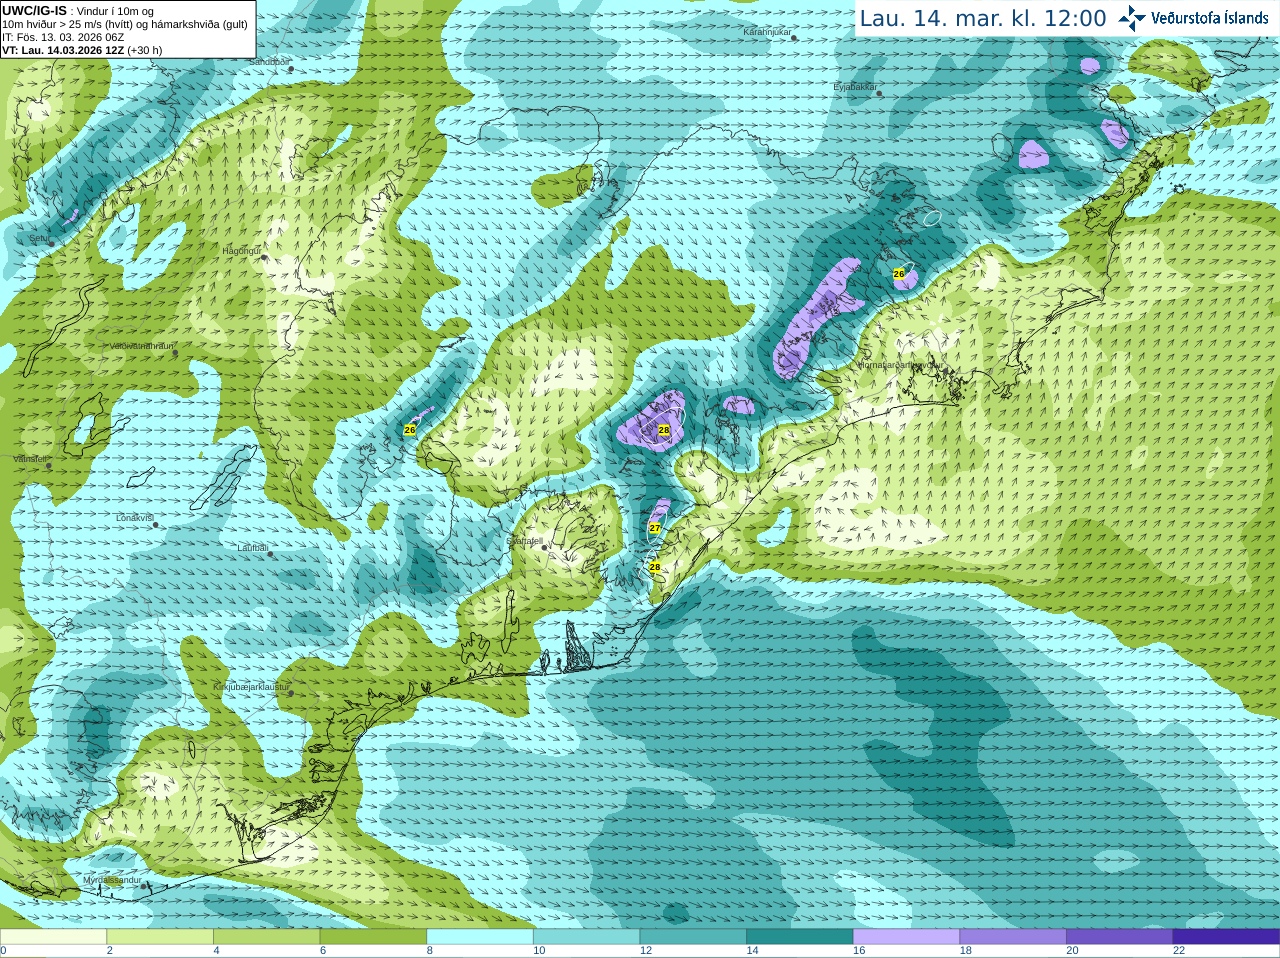Pick the 4–6 m/s green scale swatch
Image resolution: width=1280 pixels, height=958 pixels.
click(x=267, y=936)
